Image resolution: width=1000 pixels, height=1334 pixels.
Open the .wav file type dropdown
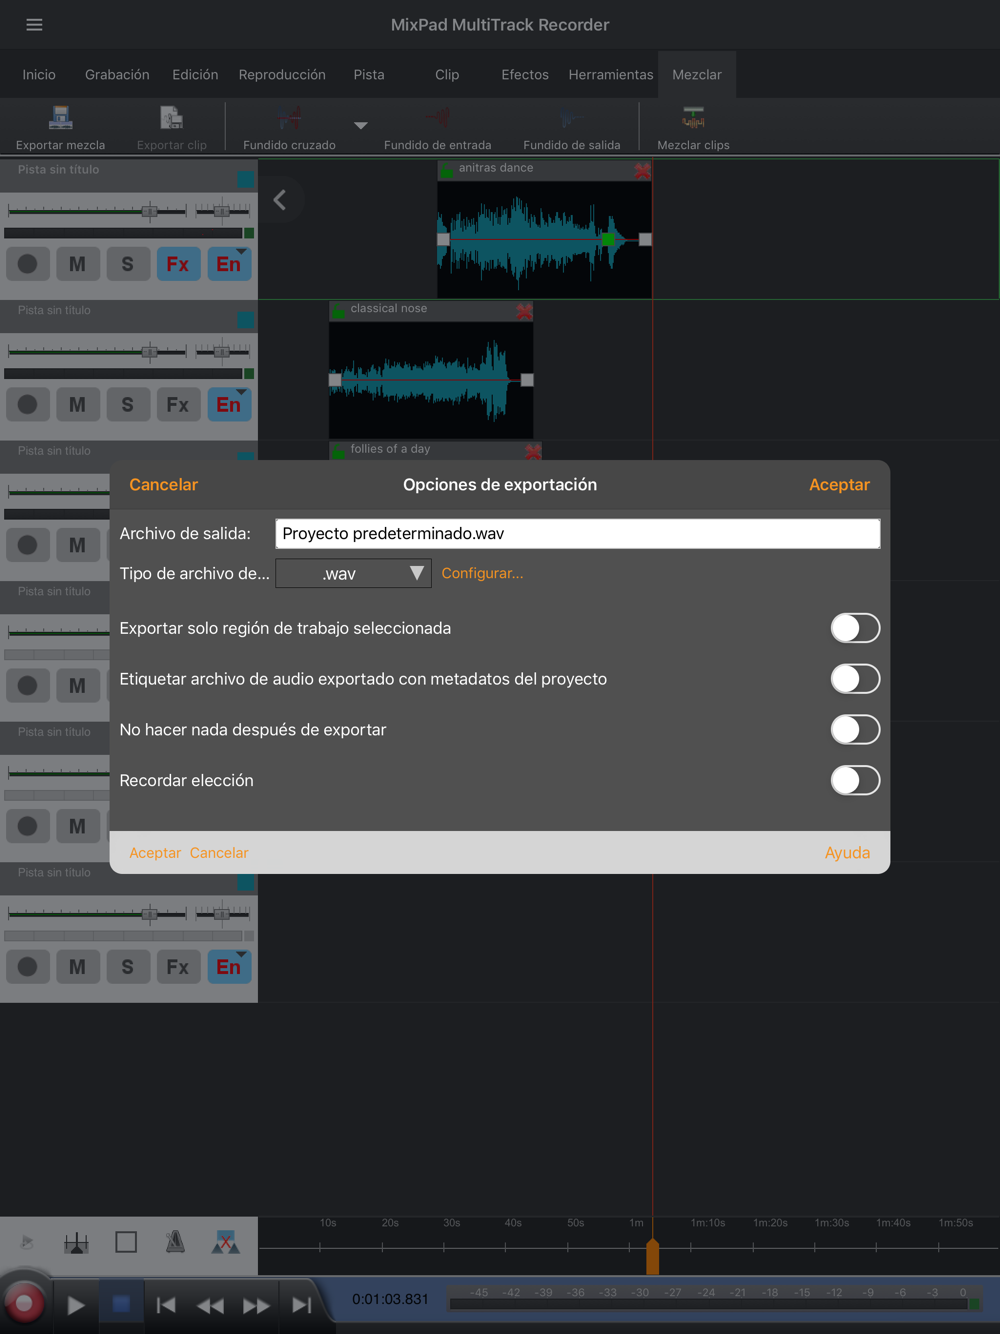[353, 573]
